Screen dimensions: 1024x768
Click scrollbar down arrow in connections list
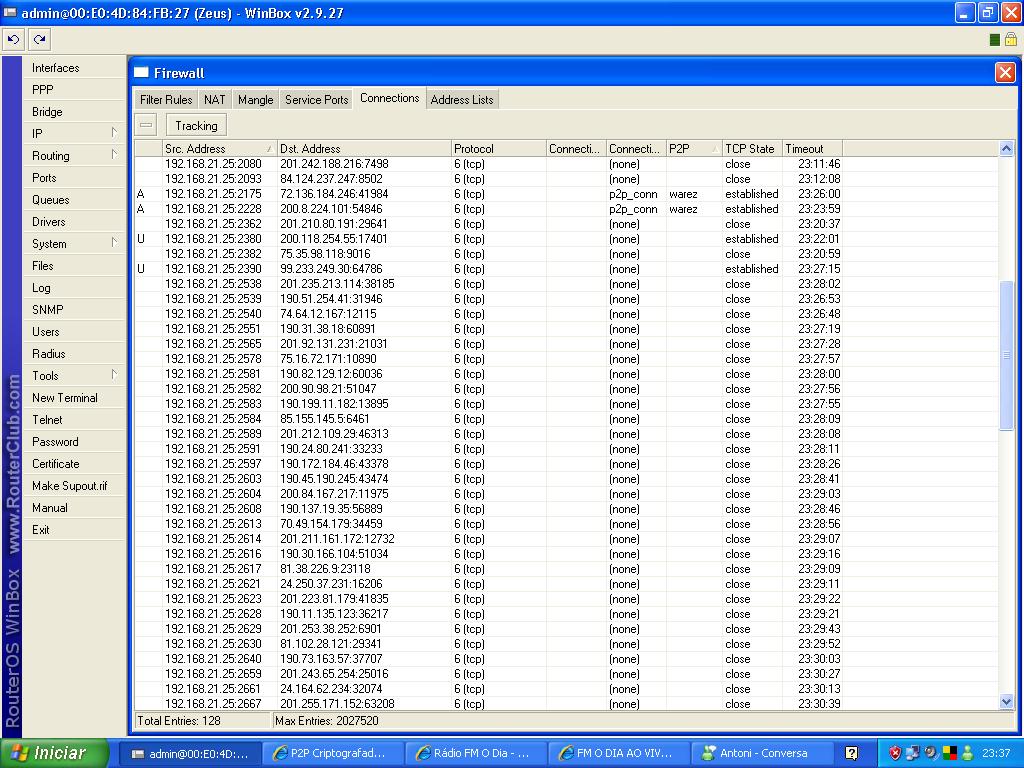point(1006,702)
